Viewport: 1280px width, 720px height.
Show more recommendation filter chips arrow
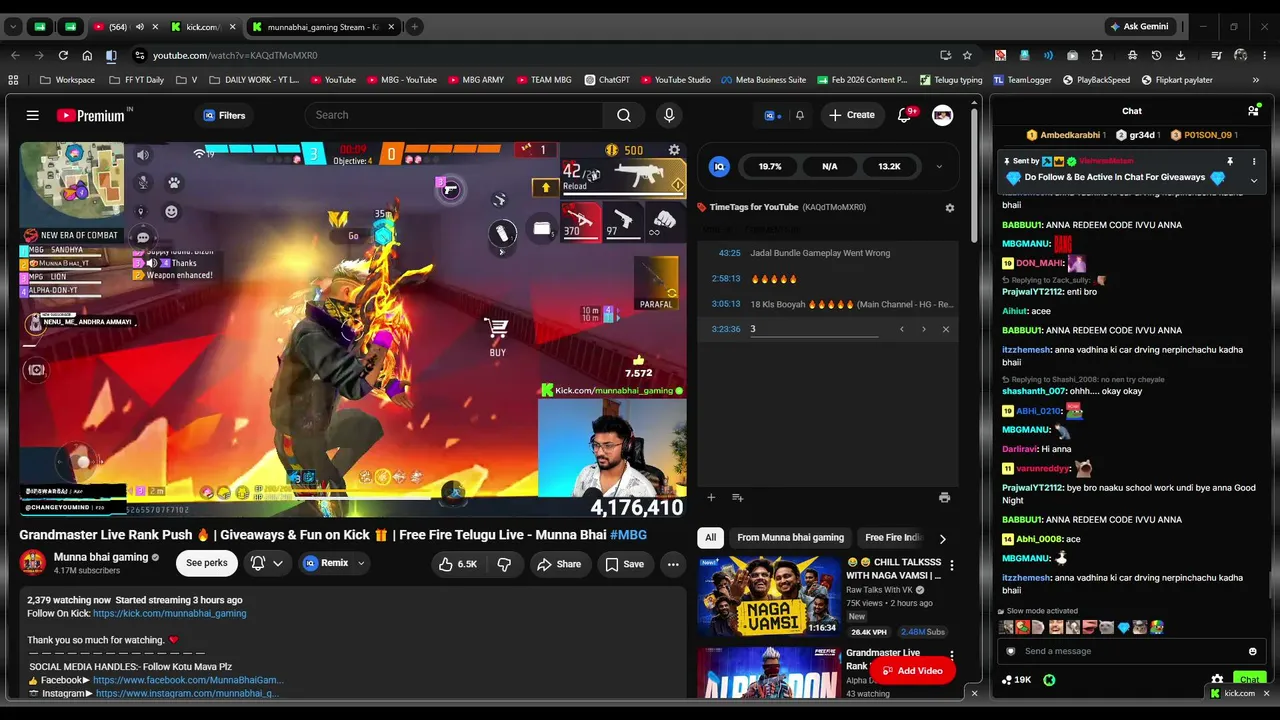click(942, 538)
